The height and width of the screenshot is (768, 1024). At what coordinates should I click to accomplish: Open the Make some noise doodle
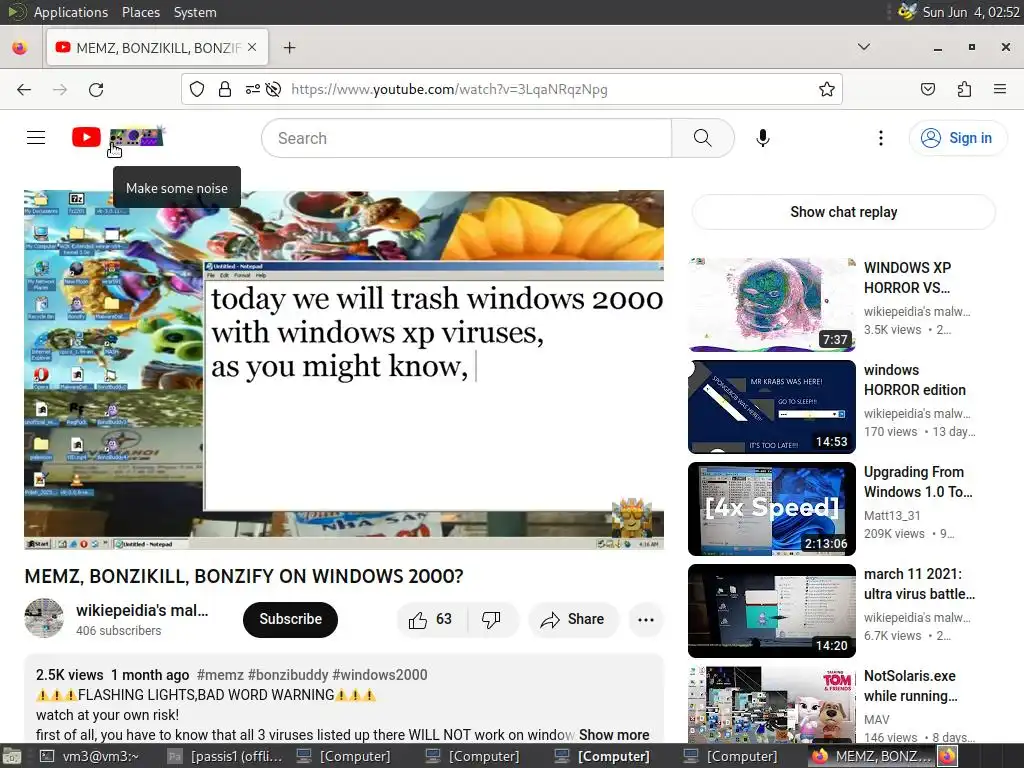tap(136, 136)
